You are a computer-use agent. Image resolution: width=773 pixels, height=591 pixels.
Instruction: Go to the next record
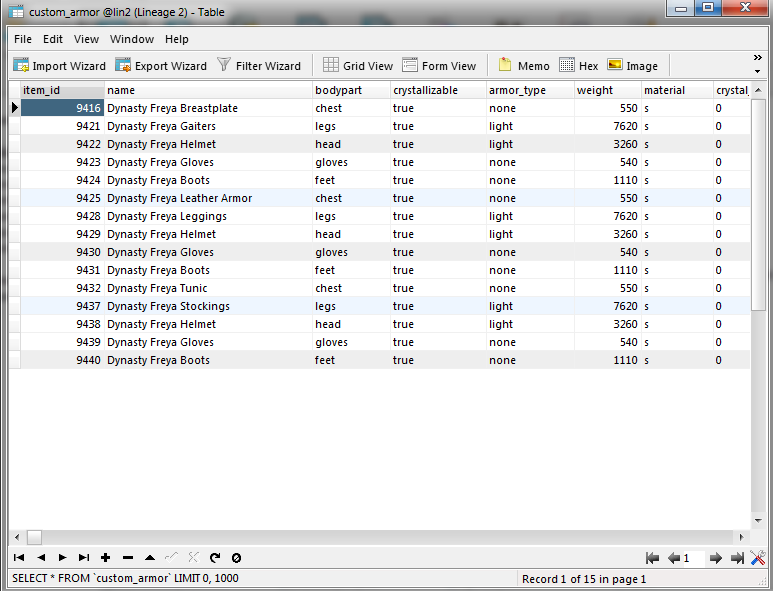[x=62, y=557]
